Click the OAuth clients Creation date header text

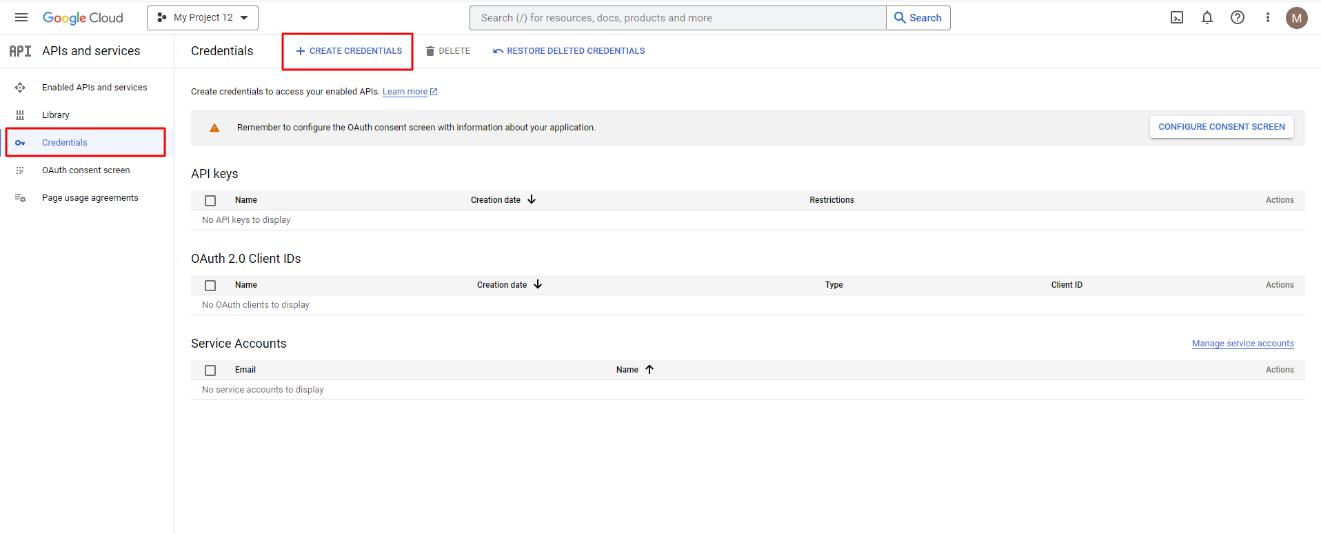pyautogui.click(x=502, y=285)
